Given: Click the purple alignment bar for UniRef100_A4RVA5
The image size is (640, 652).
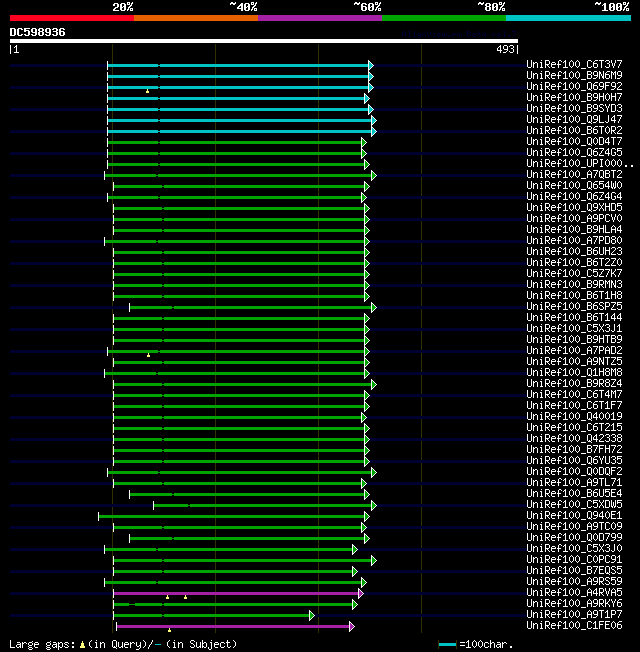Looking at the screenshot, I should coord(236,593).
